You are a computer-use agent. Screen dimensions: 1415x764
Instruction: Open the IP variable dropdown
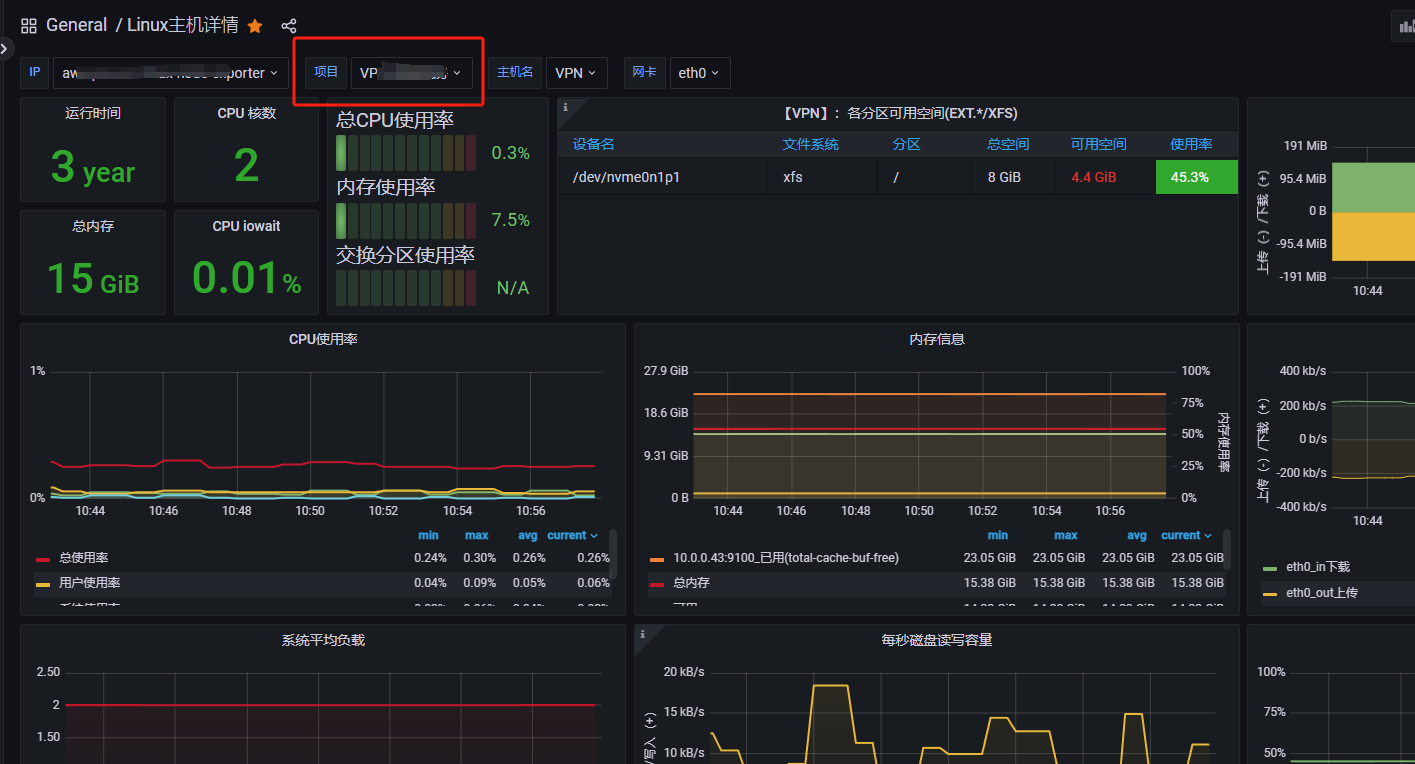point(171,73)
